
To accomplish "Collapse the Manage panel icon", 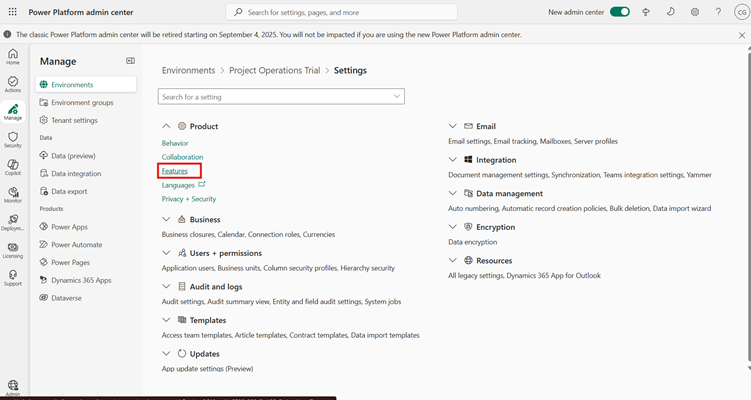I will pos(130,61).
